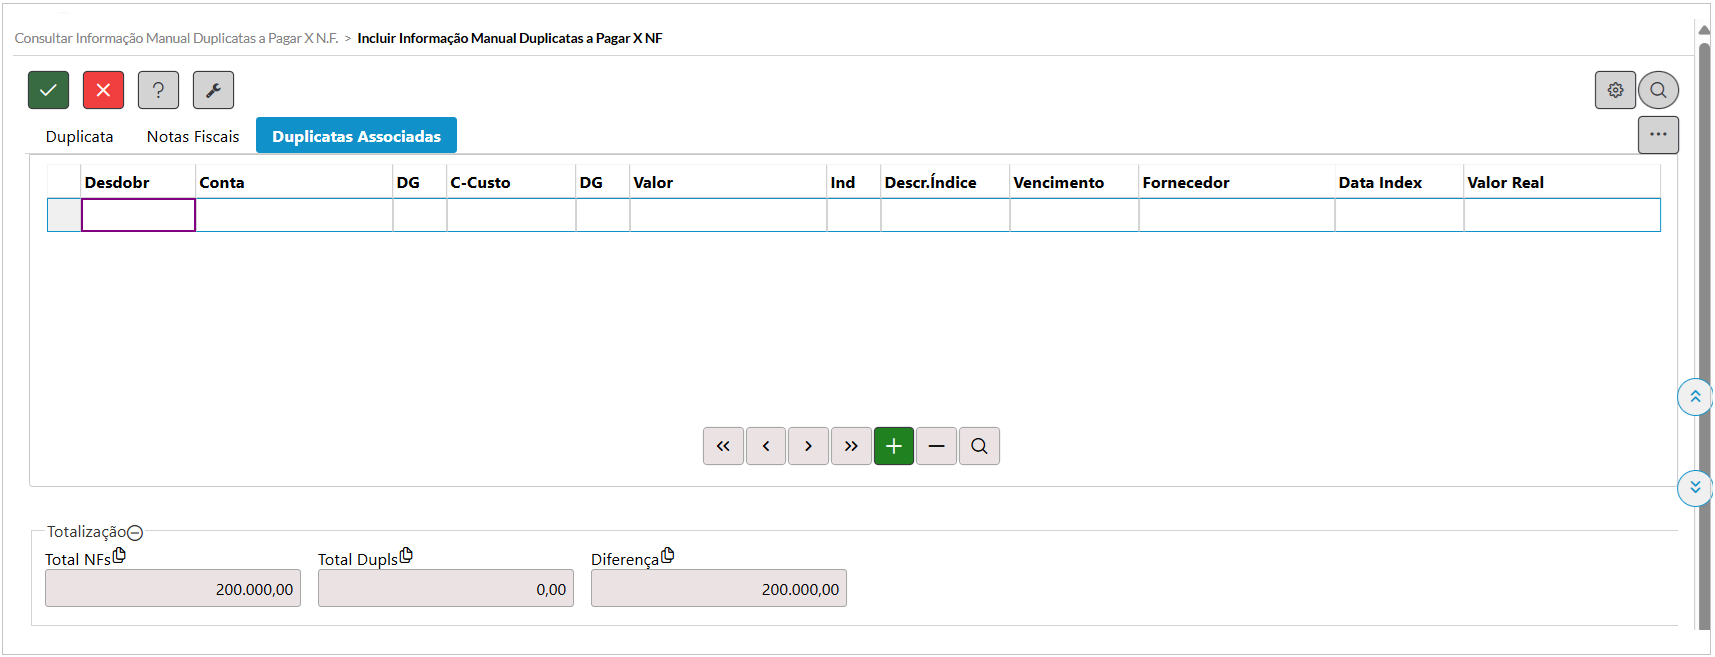Go to first record in grid
This screenshot has width=1715, height=657.
tap(723, 446)
